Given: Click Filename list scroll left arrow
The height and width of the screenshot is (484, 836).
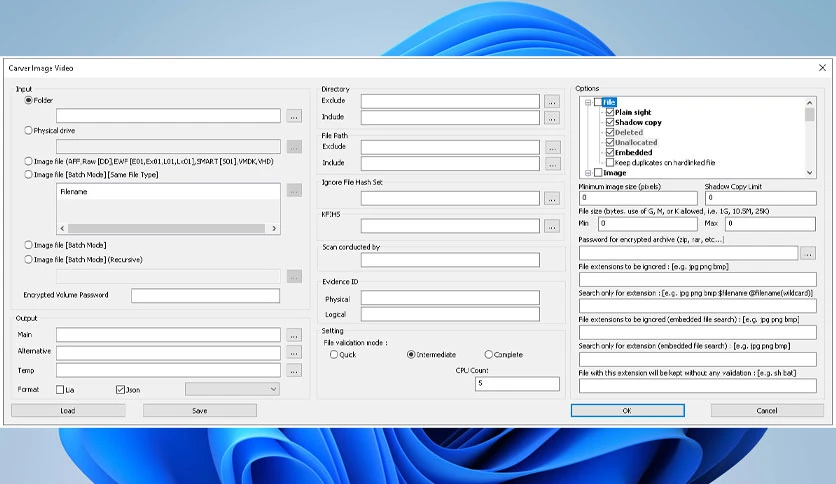Looking at the screenshot, I should [x=62, y=228].
